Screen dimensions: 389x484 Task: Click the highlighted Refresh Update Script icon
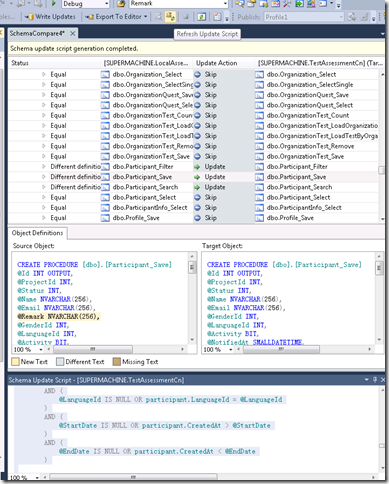point(170,17)
